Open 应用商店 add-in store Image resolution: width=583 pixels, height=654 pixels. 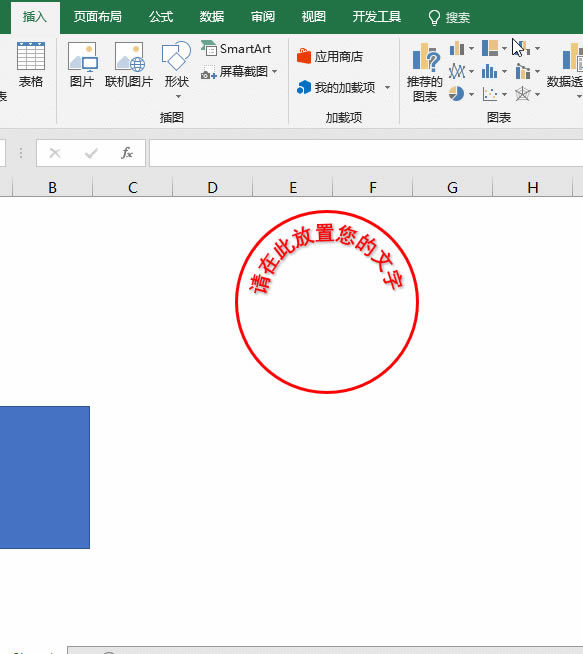click(x=330, y=56)
